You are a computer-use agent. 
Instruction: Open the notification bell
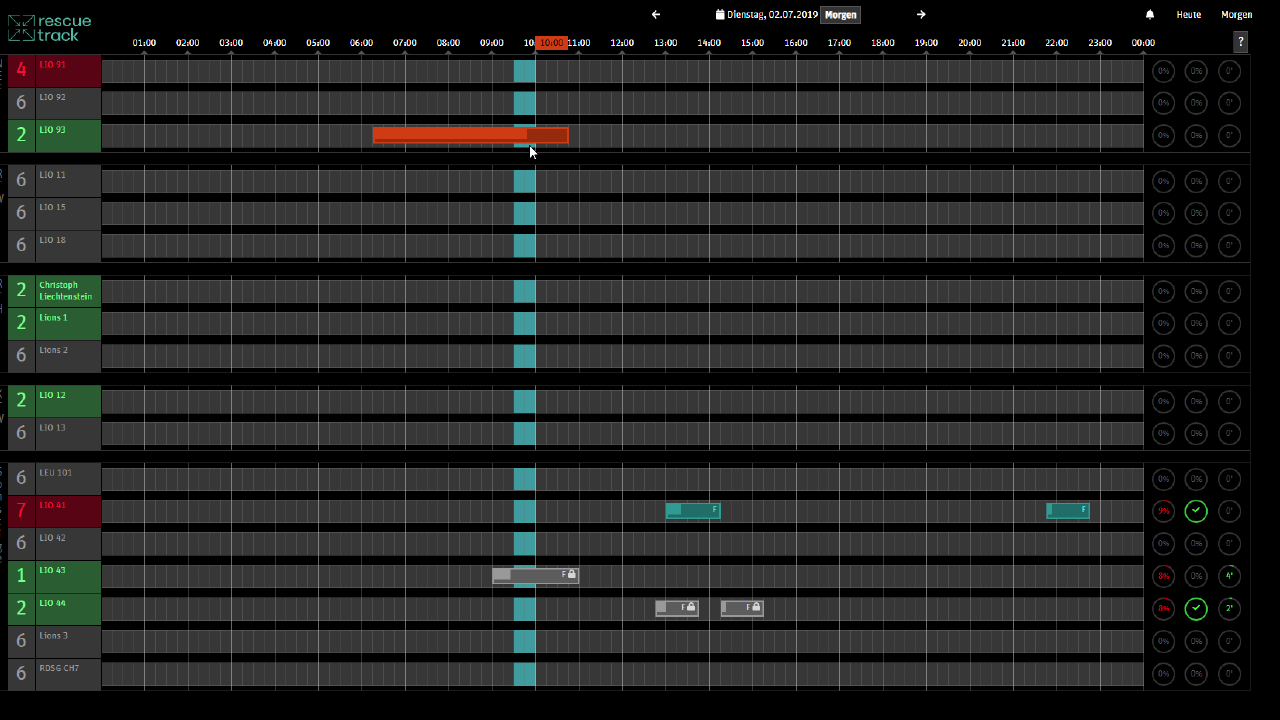click(x=1150, y=15)
